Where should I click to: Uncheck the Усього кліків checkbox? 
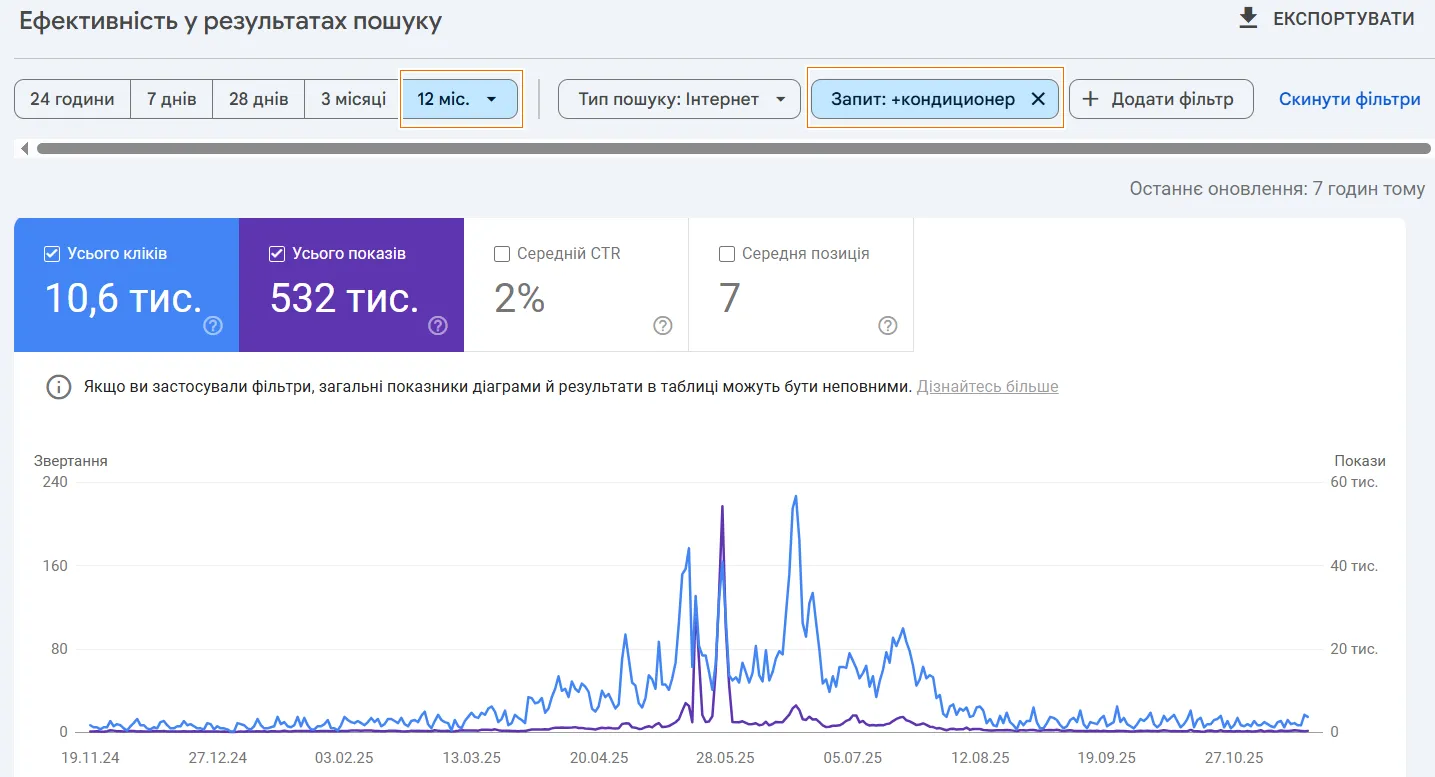(x=52, y=254)
